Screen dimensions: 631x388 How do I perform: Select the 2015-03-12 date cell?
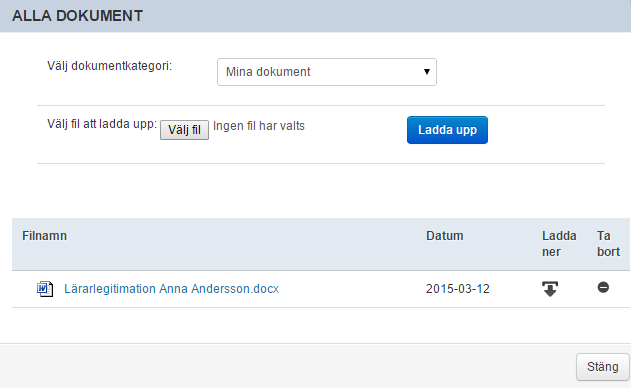pyautogui.click(x=458, y=289)
